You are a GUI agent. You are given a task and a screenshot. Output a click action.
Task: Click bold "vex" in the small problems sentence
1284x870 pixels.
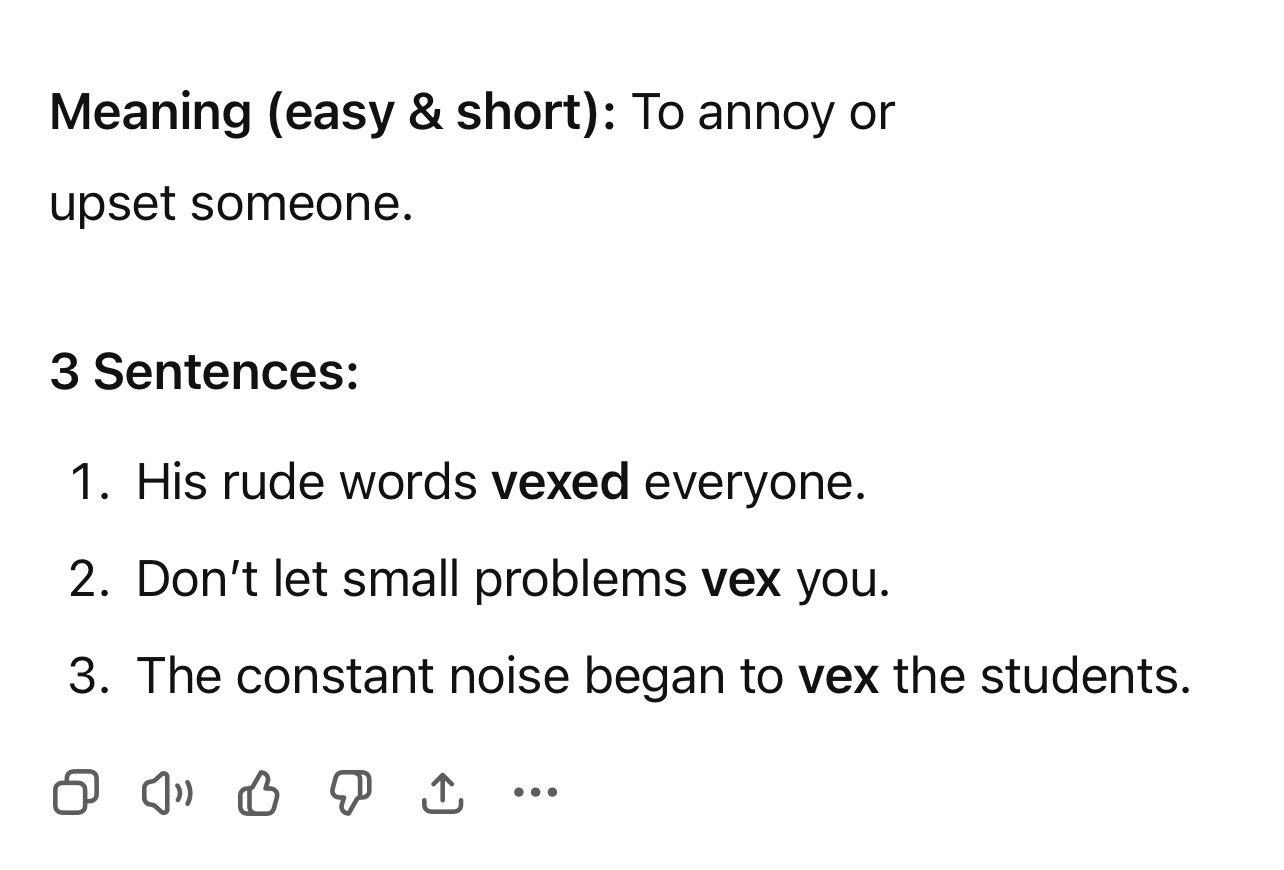[741, 579]
